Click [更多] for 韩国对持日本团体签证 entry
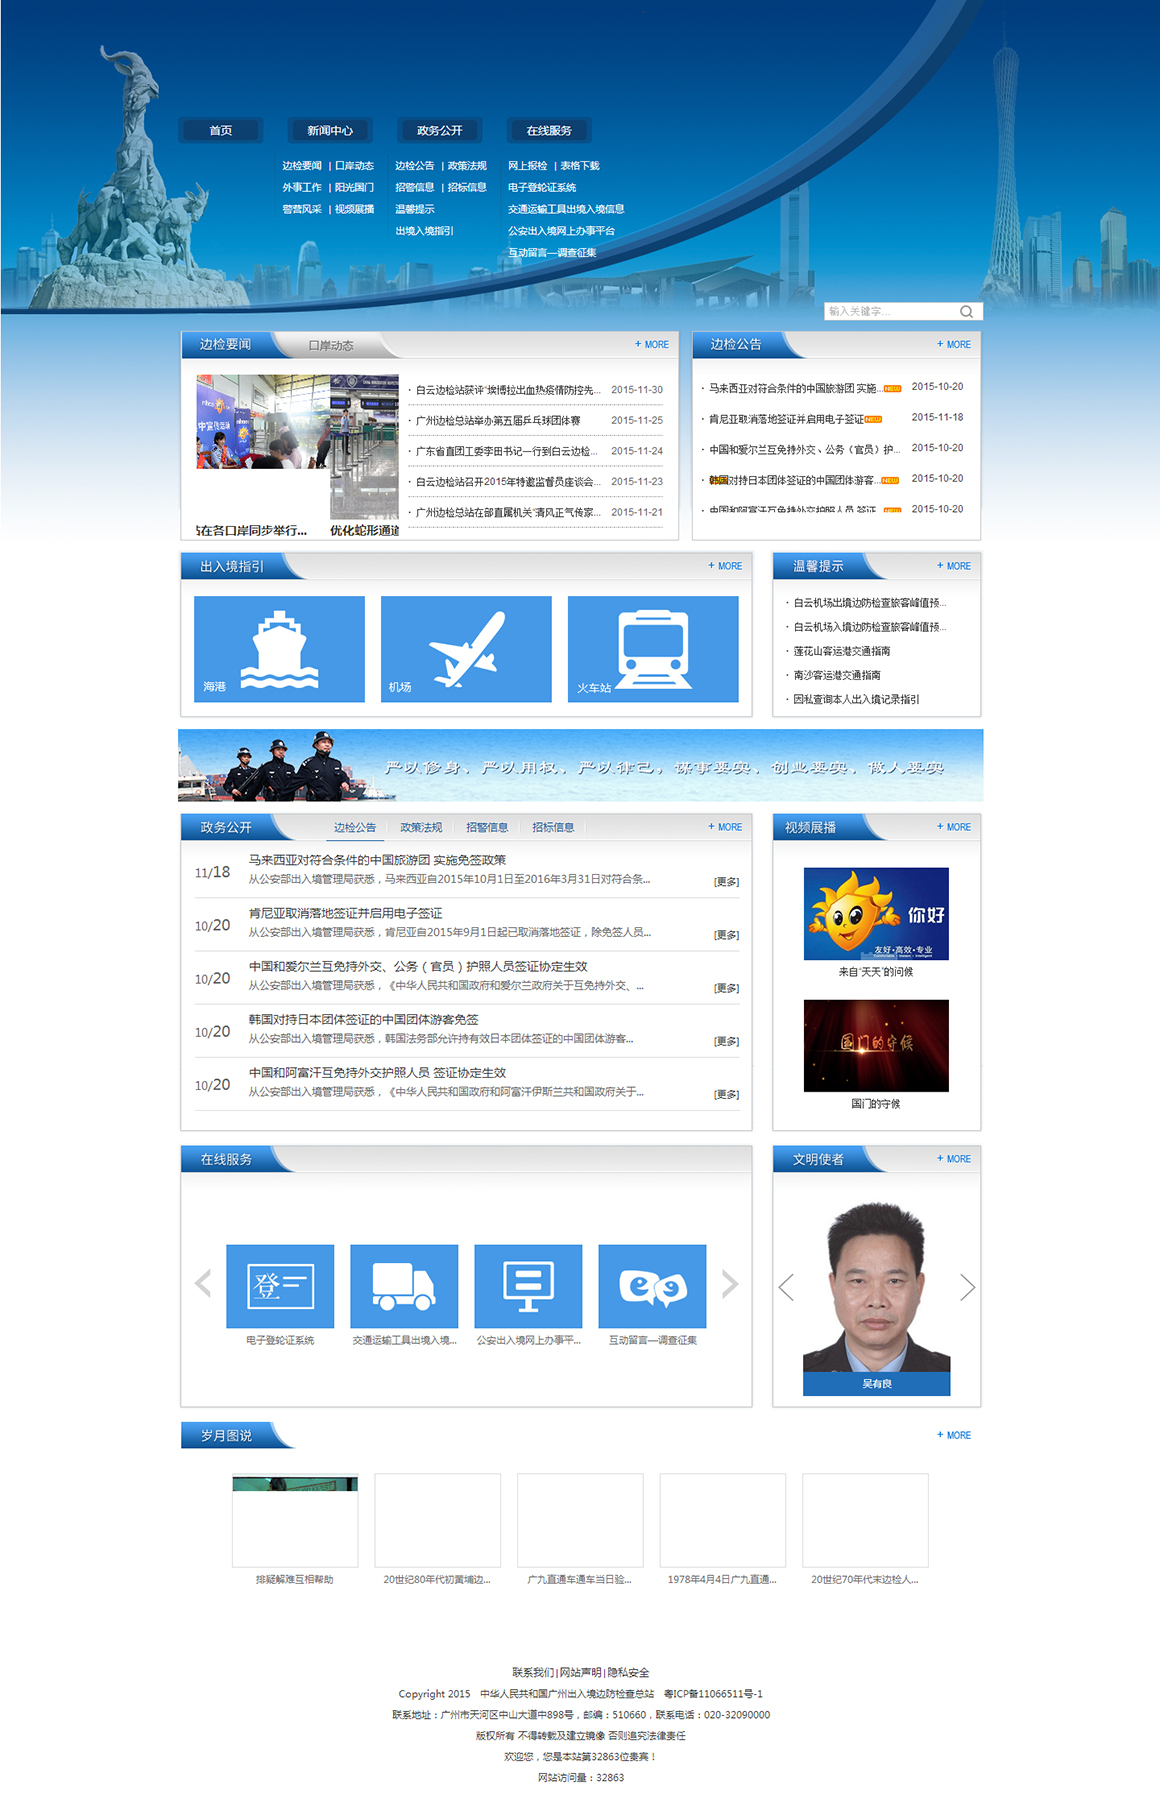The width and height of the screenshot is (1160, 1819). pyautogui.click(x=727, y=1041)
